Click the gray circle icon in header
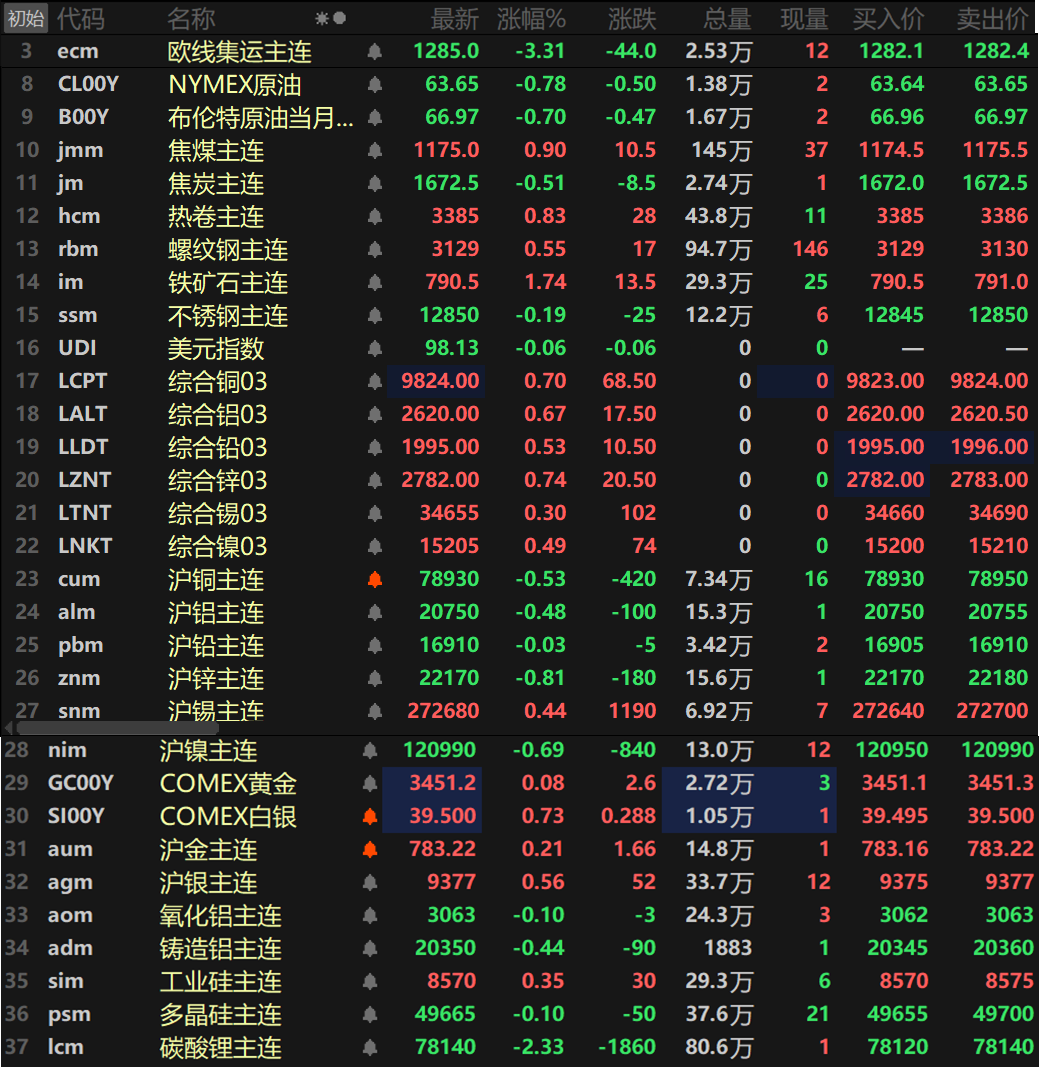The width and height of the screenshot is (1039, 1067). pyautogui.click(x=340, y=18)
